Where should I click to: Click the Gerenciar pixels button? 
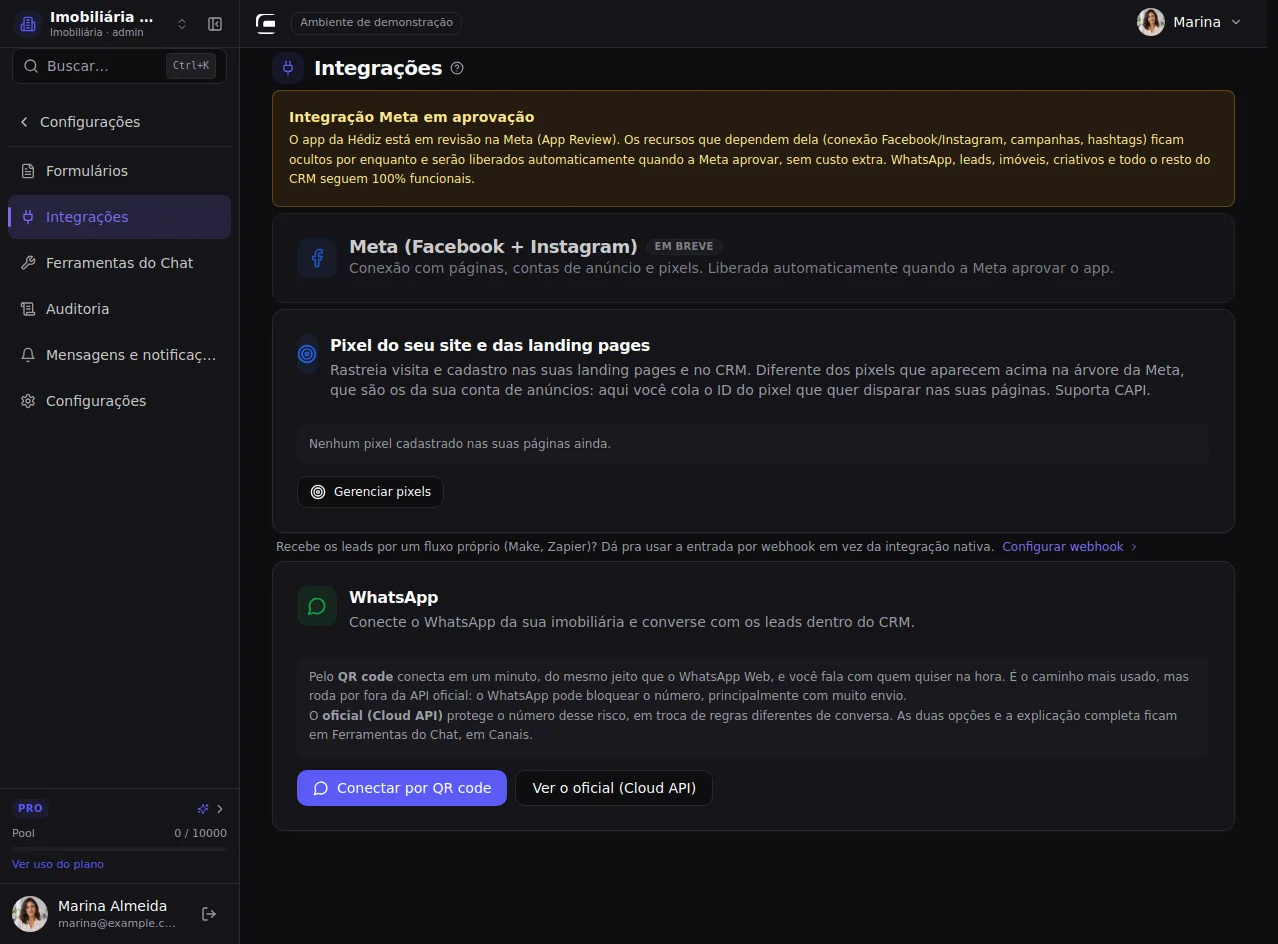click(x=370, y=492)
